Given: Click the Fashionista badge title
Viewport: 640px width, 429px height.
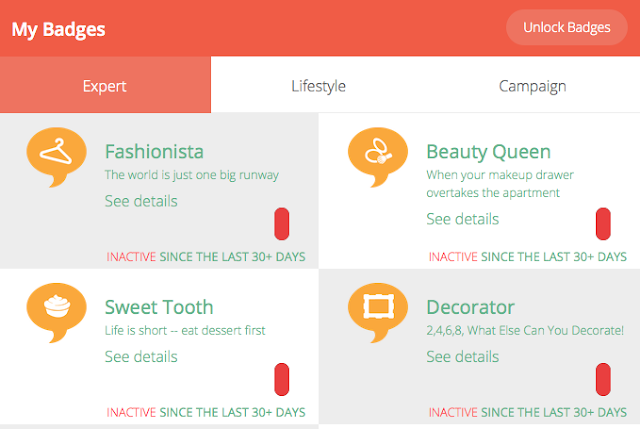Looking at the screenshot, I should pyautogui.click(x=154, y=151).
